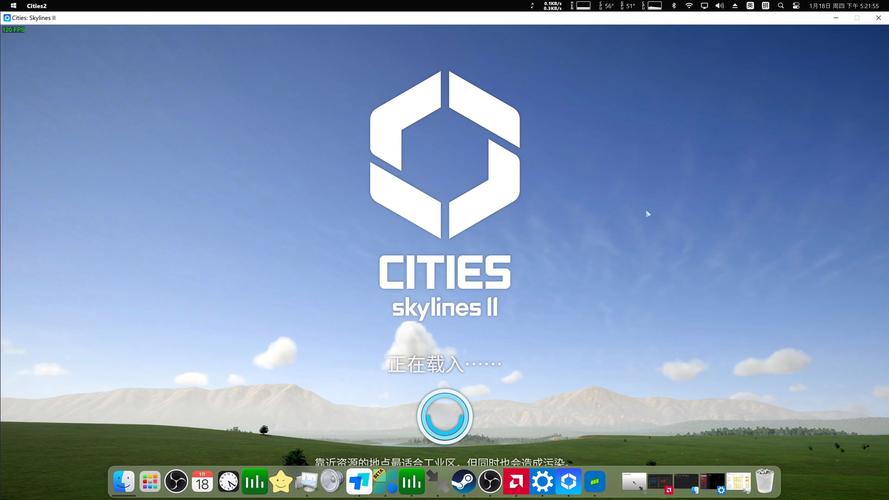This screenshot has width=889, height=500.
Task: Open the volume control in menu bar
Action: coord(719,5)
